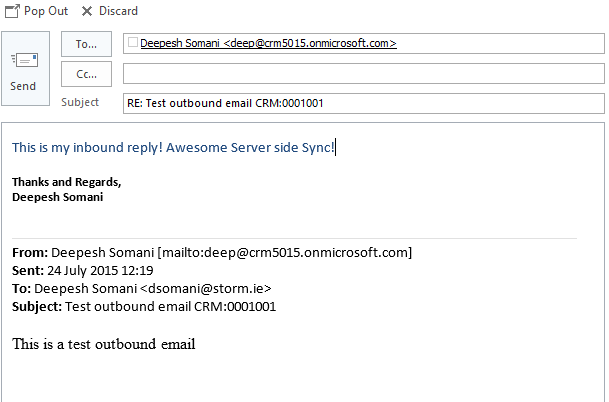Click the Send envelope icon
The height and width of the screenshot is (402, 609).
pos(23,60)
